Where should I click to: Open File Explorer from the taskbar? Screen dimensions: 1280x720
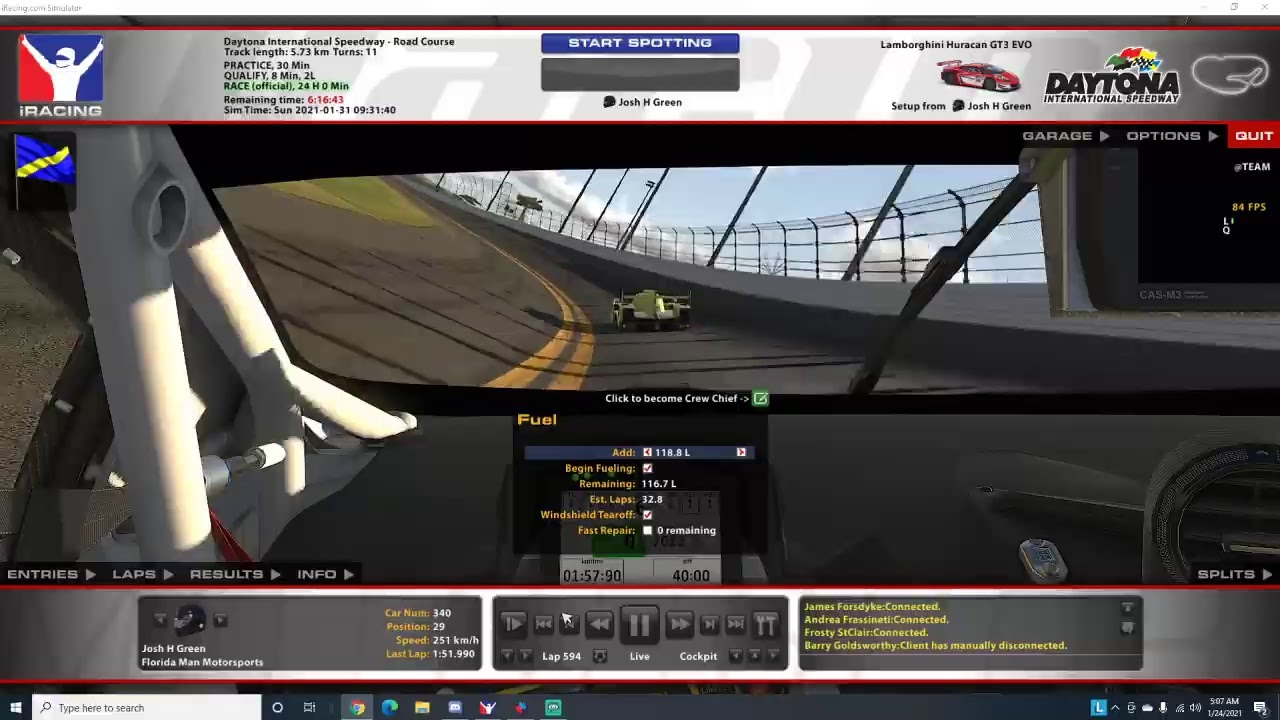click(422, 708)
